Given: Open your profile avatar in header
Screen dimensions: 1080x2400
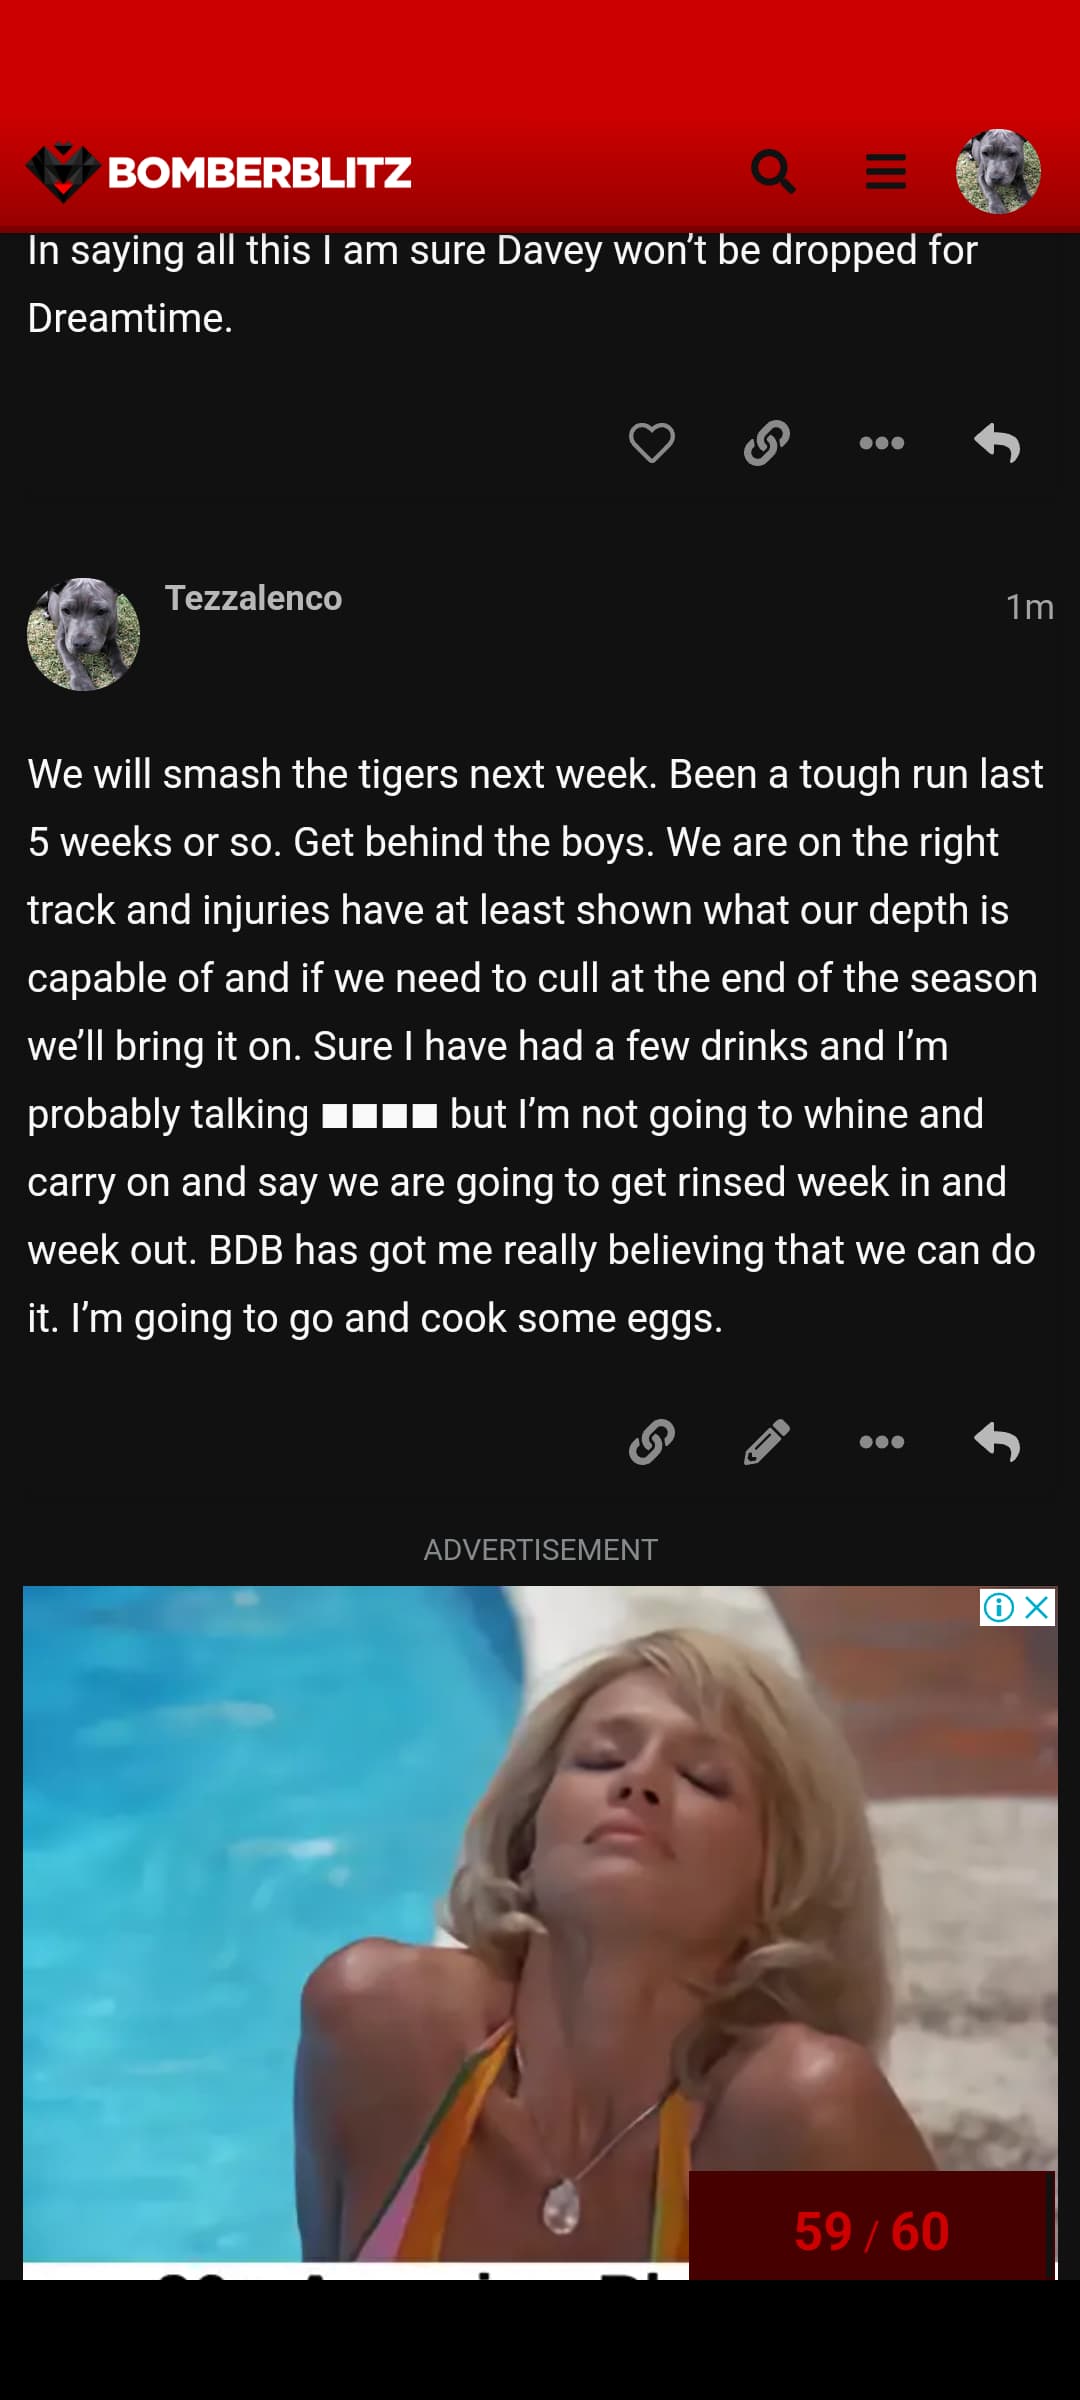Looking at the screenshot, I should click(998, 171).
